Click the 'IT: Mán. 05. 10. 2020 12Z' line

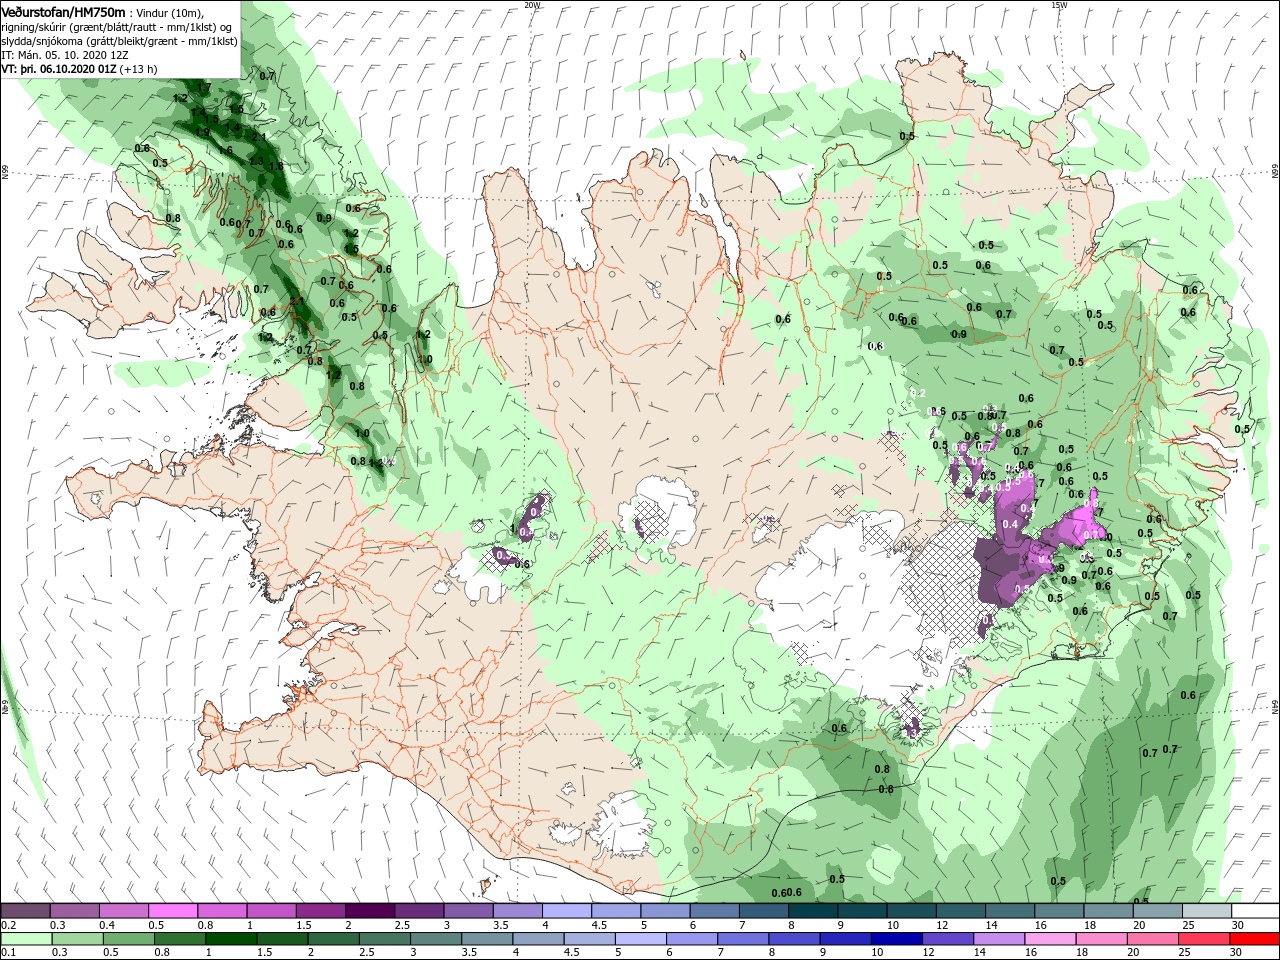tap(63, 55)
